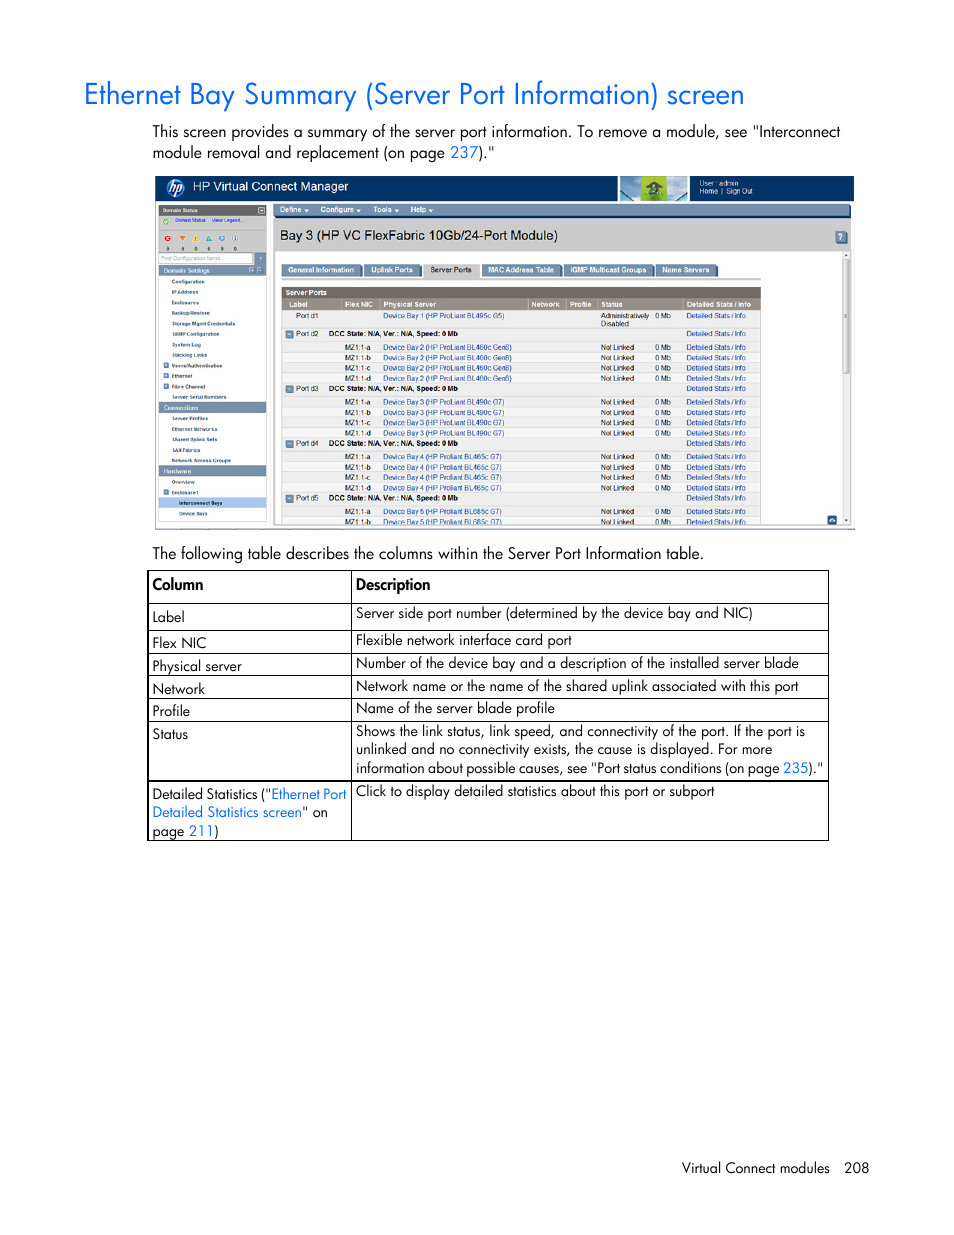Click the orange major alert triangle icon
954x1235 pixels.
tap(182, 239)
